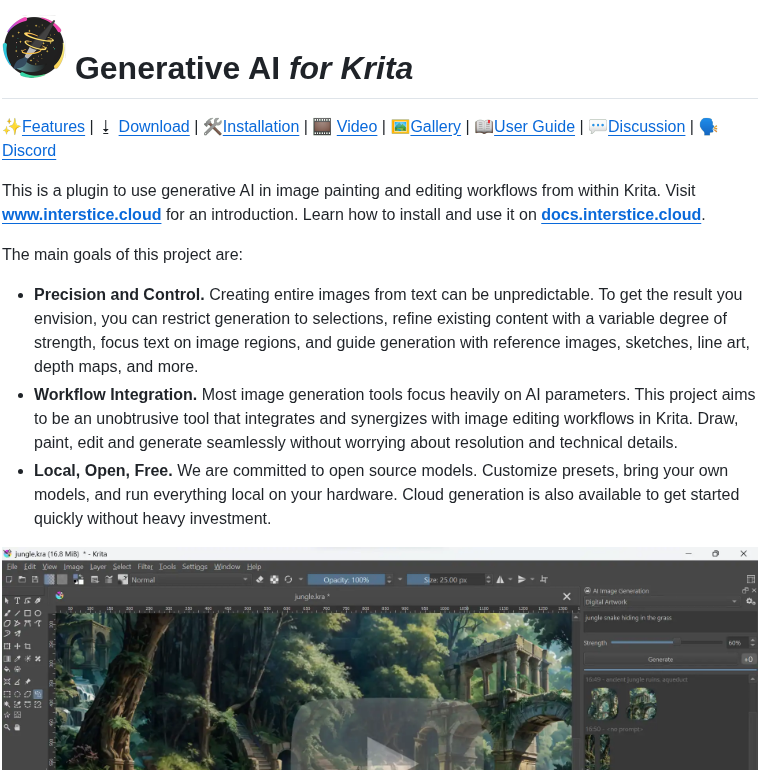Open Layer menu in Krita screenshot
The height and width of the screenshot is (770, 758).
point(98,566)
